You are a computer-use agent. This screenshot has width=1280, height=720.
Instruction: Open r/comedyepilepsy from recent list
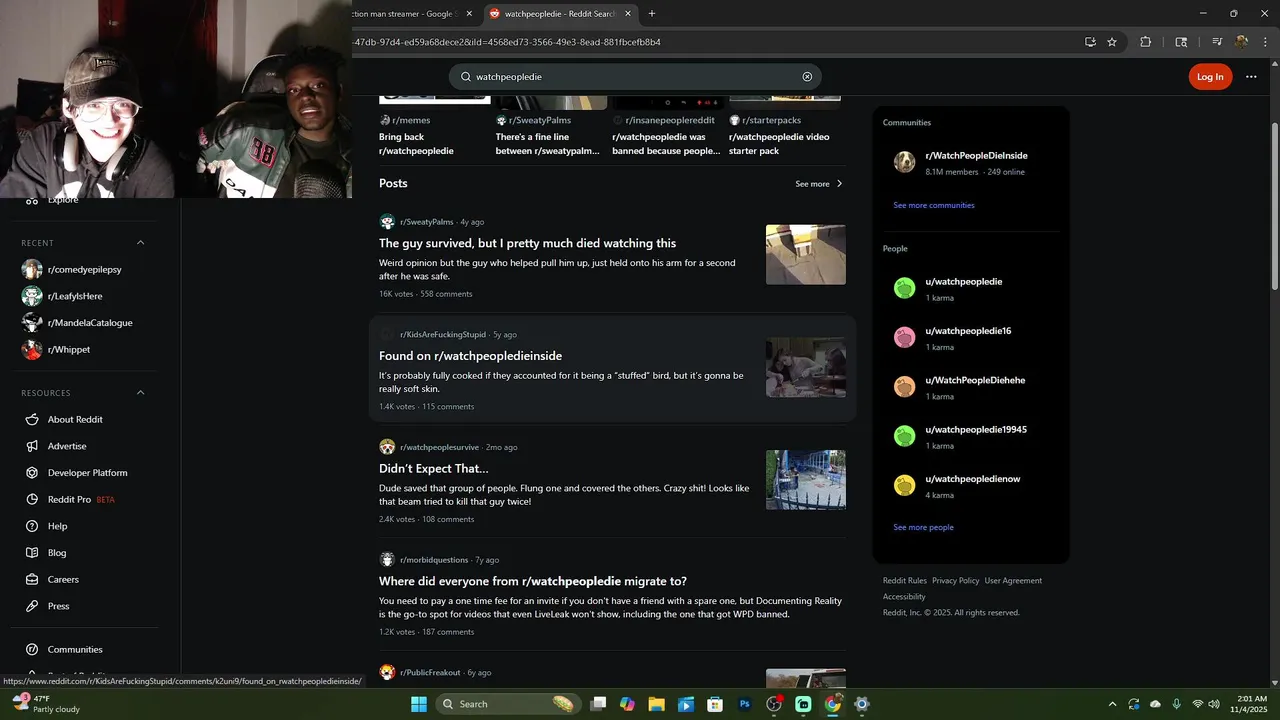pyautogui.click(x=84, y=269)
